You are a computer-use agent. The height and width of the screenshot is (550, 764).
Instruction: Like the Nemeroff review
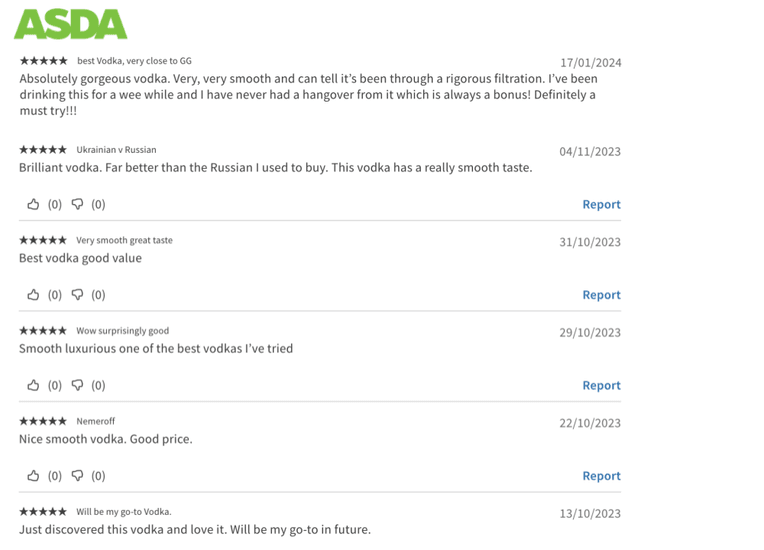tap(33, 475)
